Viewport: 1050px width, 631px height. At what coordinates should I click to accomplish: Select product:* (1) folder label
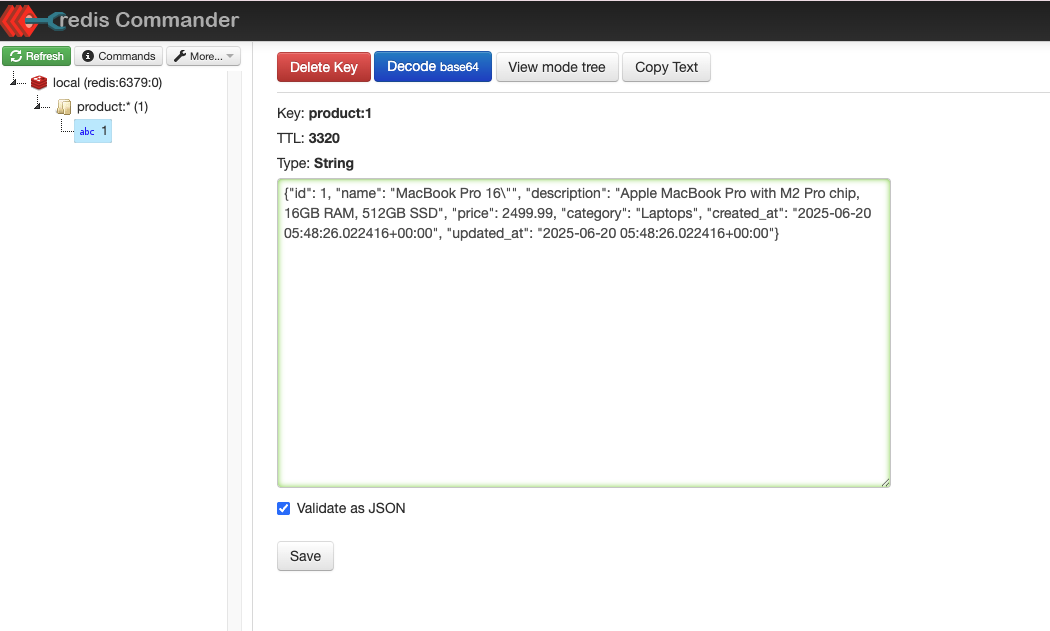[112, 107]
